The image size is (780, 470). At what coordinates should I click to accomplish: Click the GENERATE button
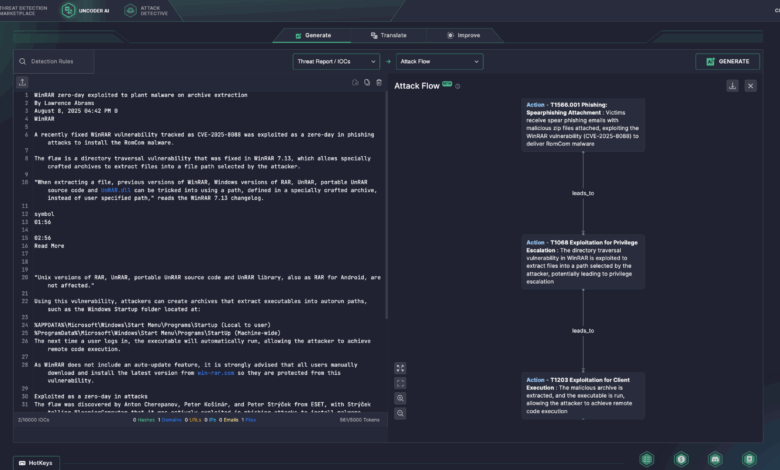pyautogui.click(x=727, y=61)
